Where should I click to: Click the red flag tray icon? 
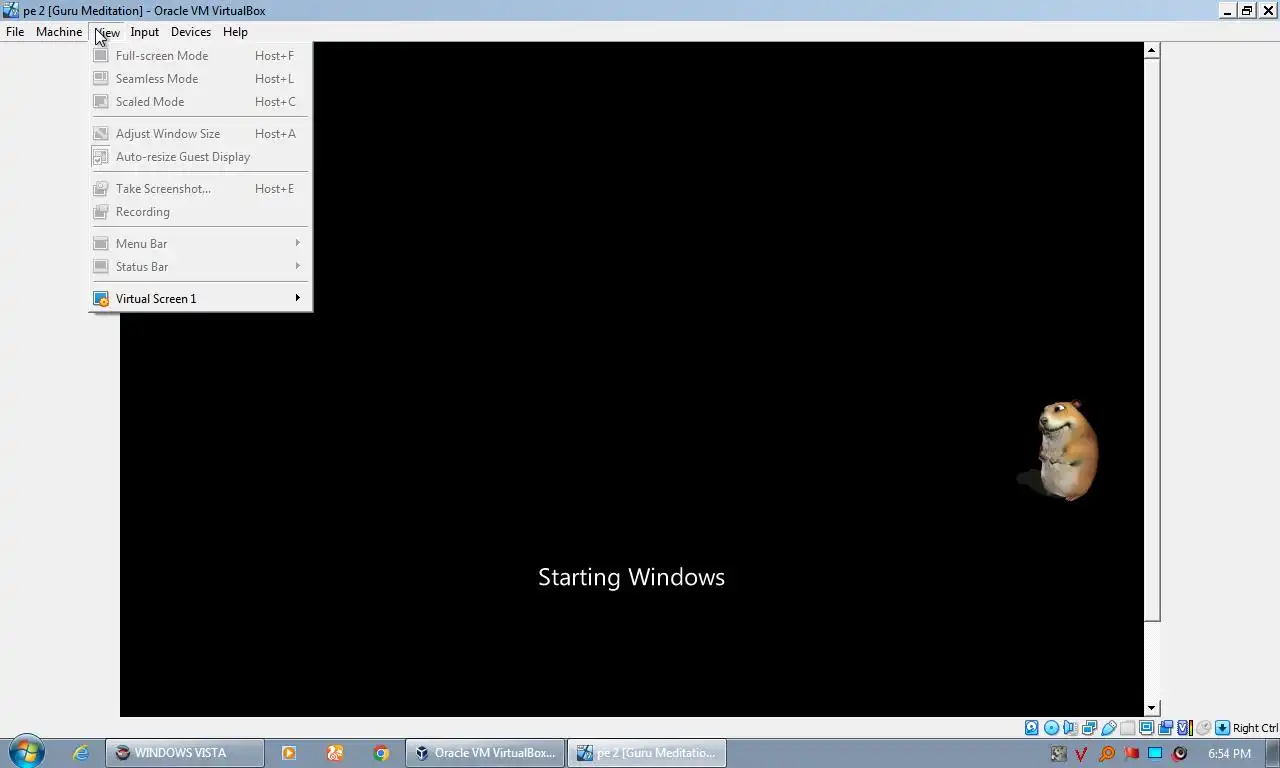point(1131,754)
